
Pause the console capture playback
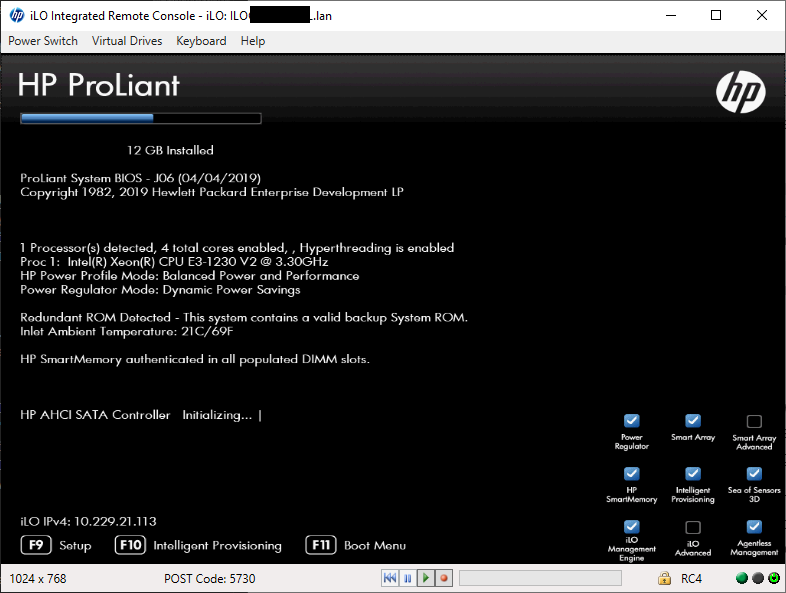(x=408, y=578)
